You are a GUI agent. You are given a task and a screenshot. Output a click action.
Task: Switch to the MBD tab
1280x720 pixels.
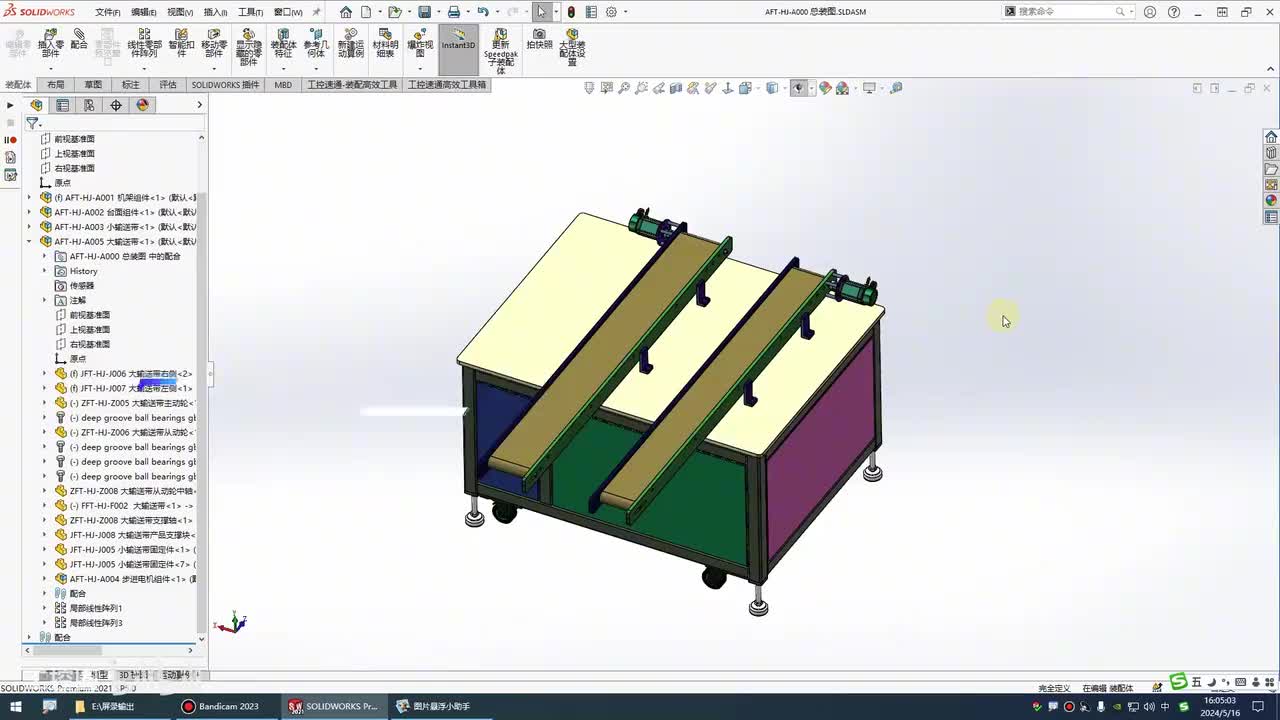point(283,85)
